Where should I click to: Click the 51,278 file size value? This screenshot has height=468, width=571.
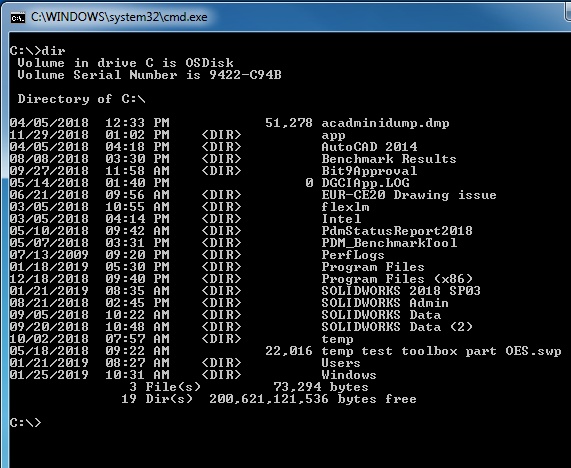click(289, 123)
